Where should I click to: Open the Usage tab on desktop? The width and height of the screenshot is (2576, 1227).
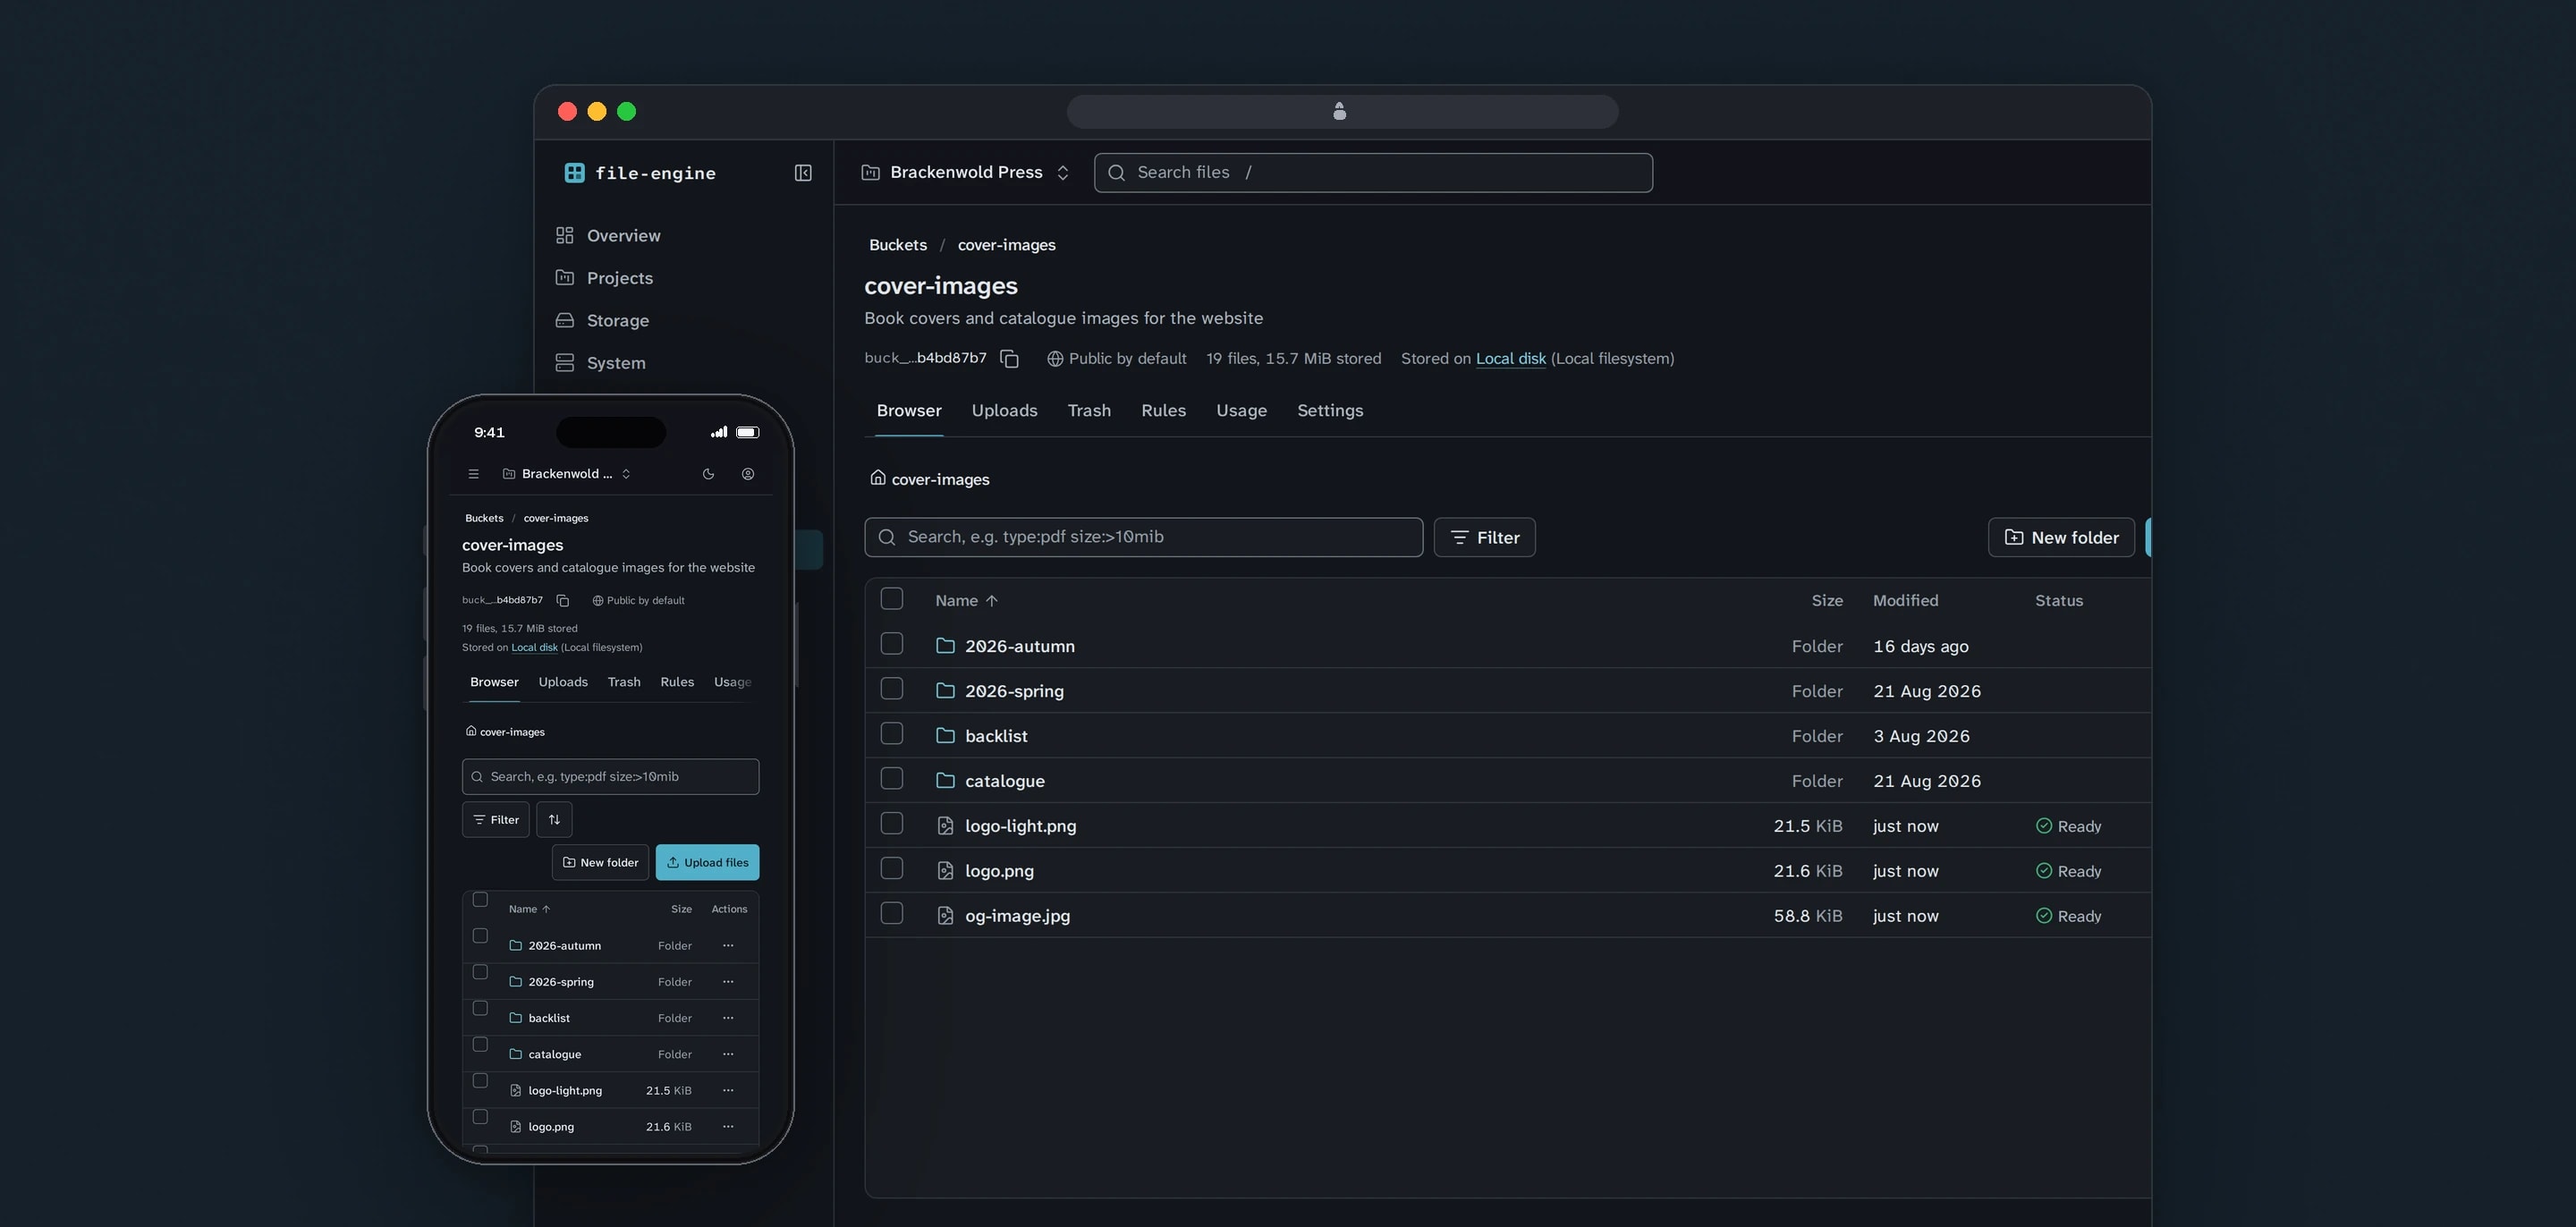tap(1241, 410)
